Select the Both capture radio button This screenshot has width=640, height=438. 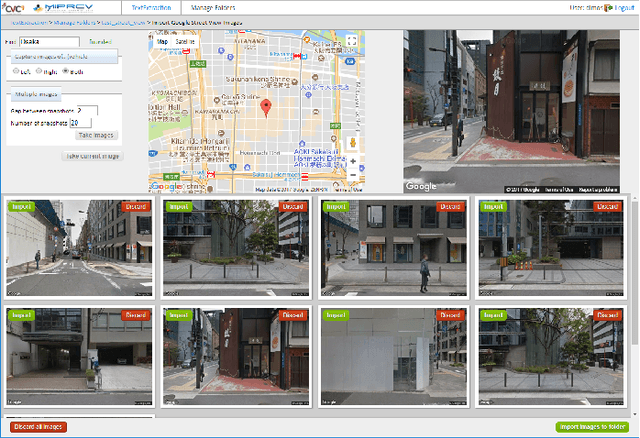65,72
